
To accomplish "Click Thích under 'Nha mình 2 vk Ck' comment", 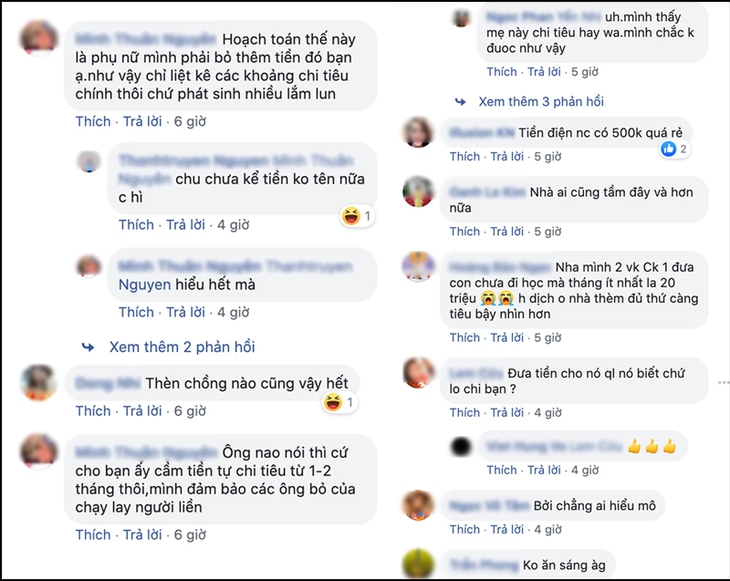I will tap(465, 338).
